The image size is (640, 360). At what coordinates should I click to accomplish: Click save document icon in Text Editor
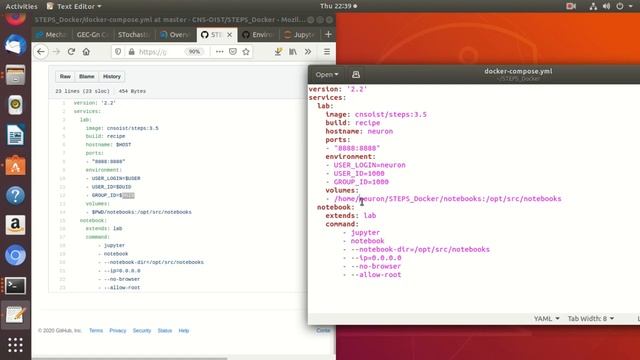tap(356, 75)
